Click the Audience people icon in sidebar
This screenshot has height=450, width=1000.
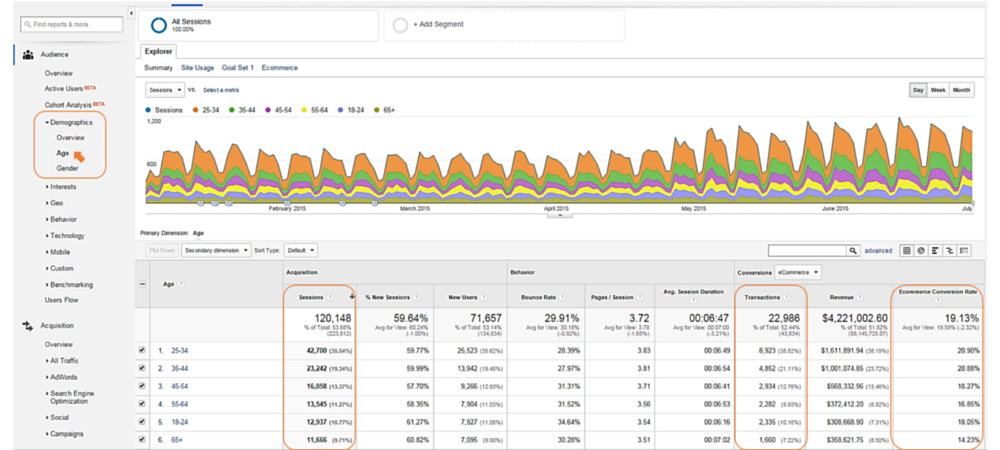point(27,55)
